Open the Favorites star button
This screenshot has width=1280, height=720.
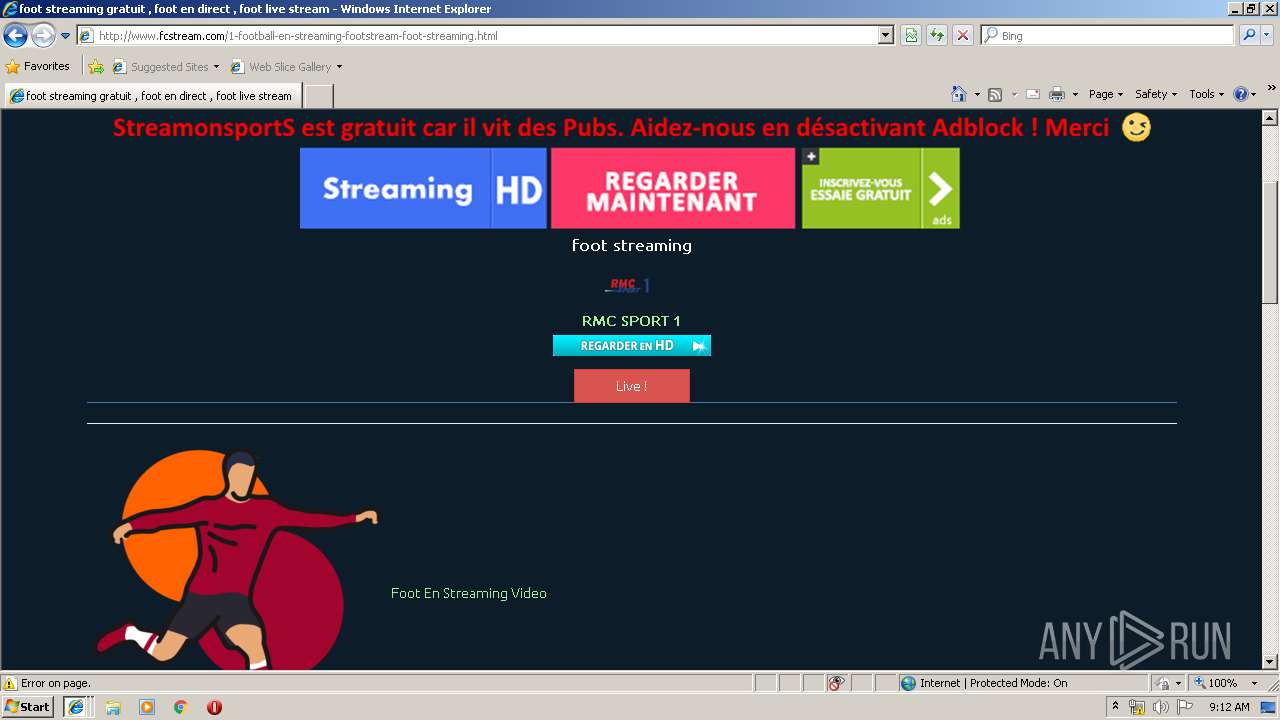point(38,67)
